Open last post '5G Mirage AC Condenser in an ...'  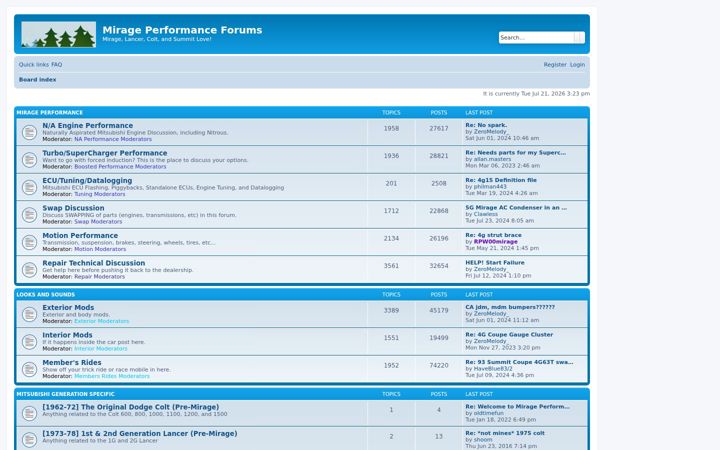516,208
